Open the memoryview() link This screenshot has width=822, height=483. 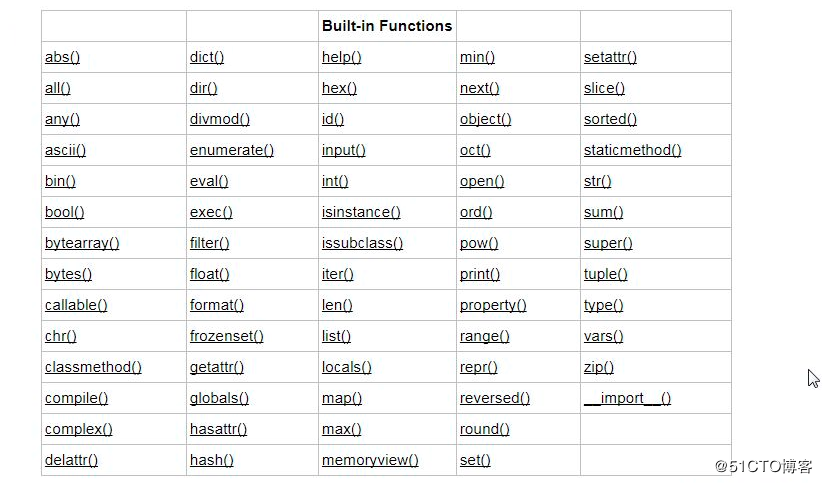[370, 460]
